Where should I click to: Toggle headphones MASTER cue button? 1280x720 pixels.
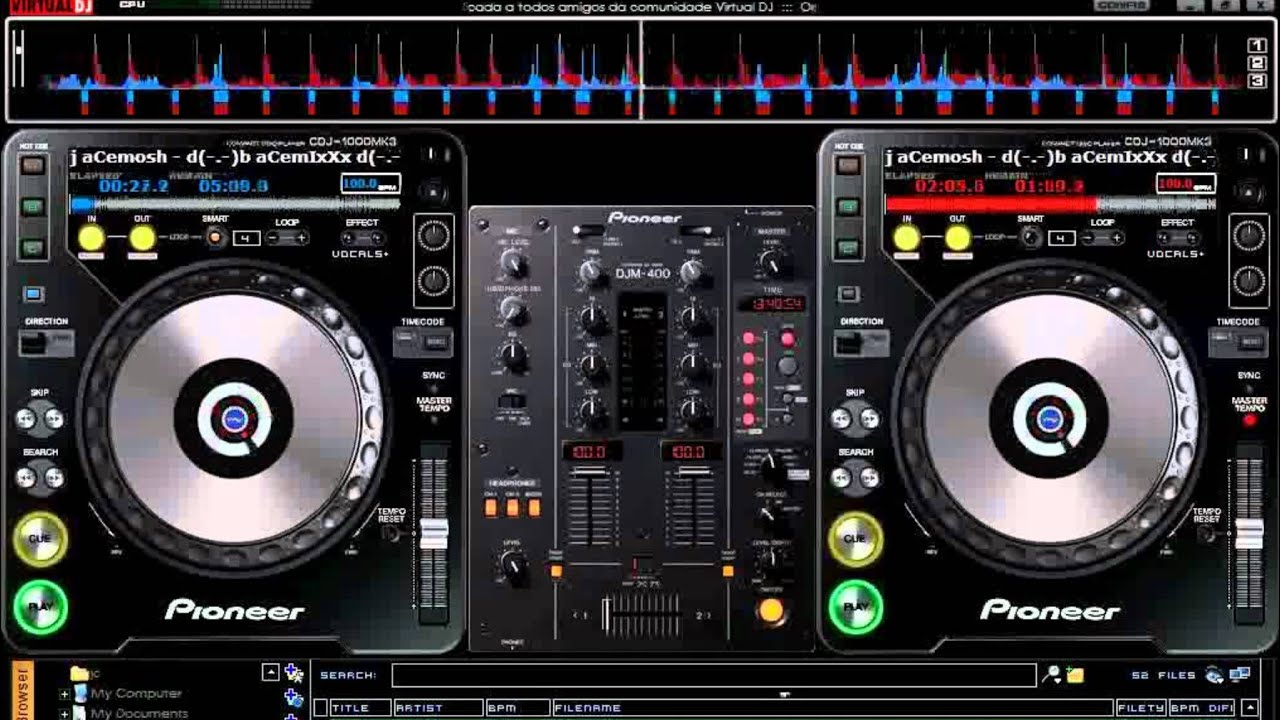(534, 507)
